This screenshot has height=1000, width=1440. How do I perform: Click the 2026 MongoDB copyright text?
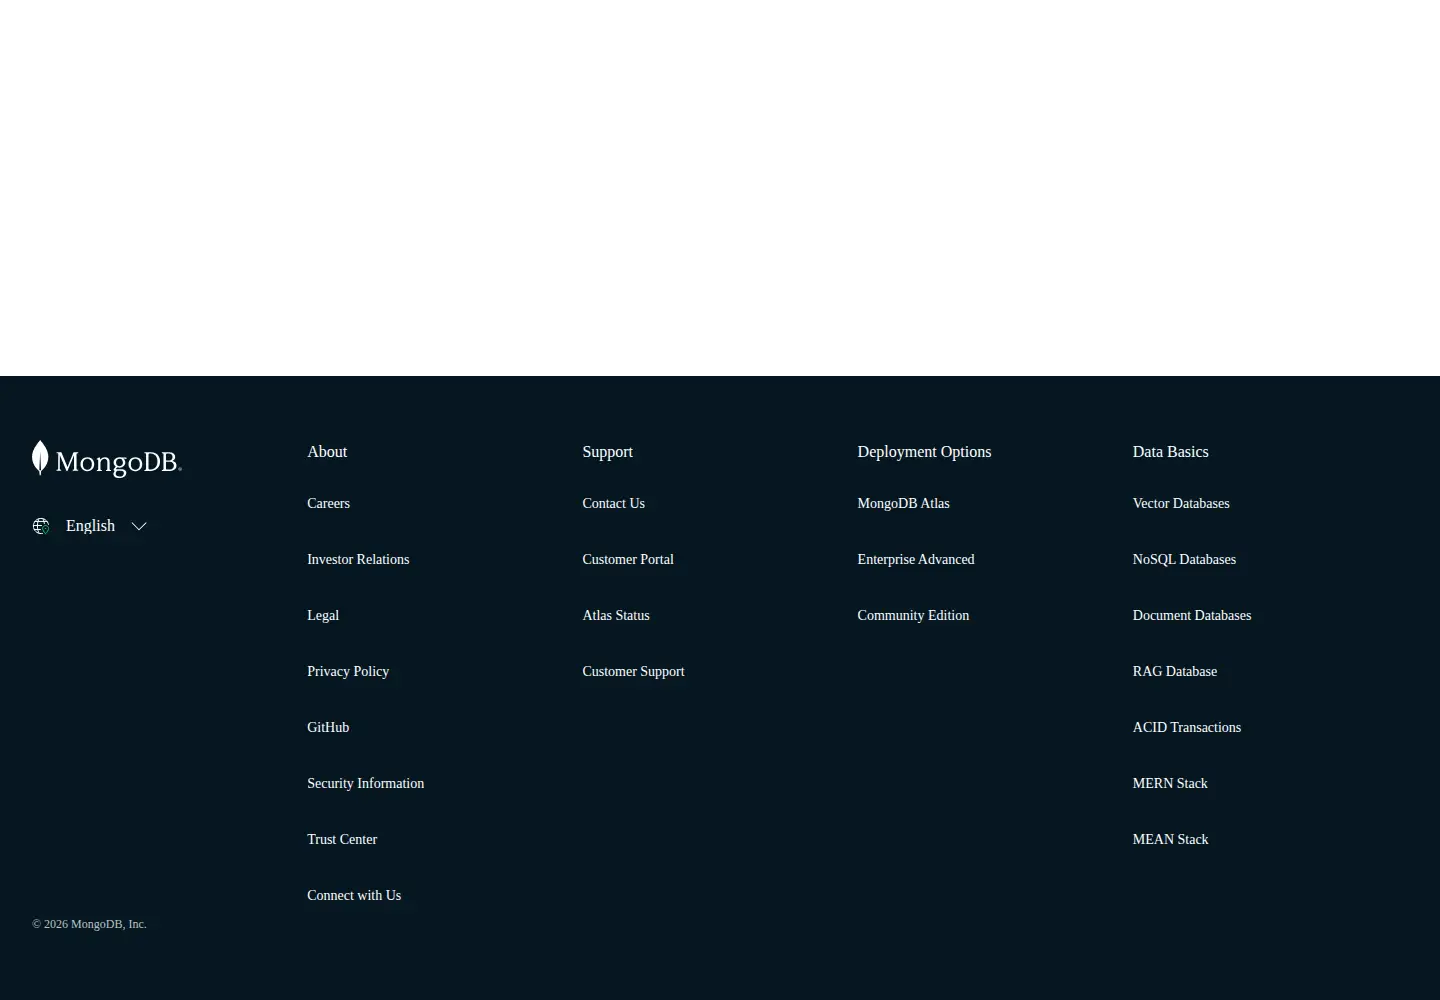(89, 924)
